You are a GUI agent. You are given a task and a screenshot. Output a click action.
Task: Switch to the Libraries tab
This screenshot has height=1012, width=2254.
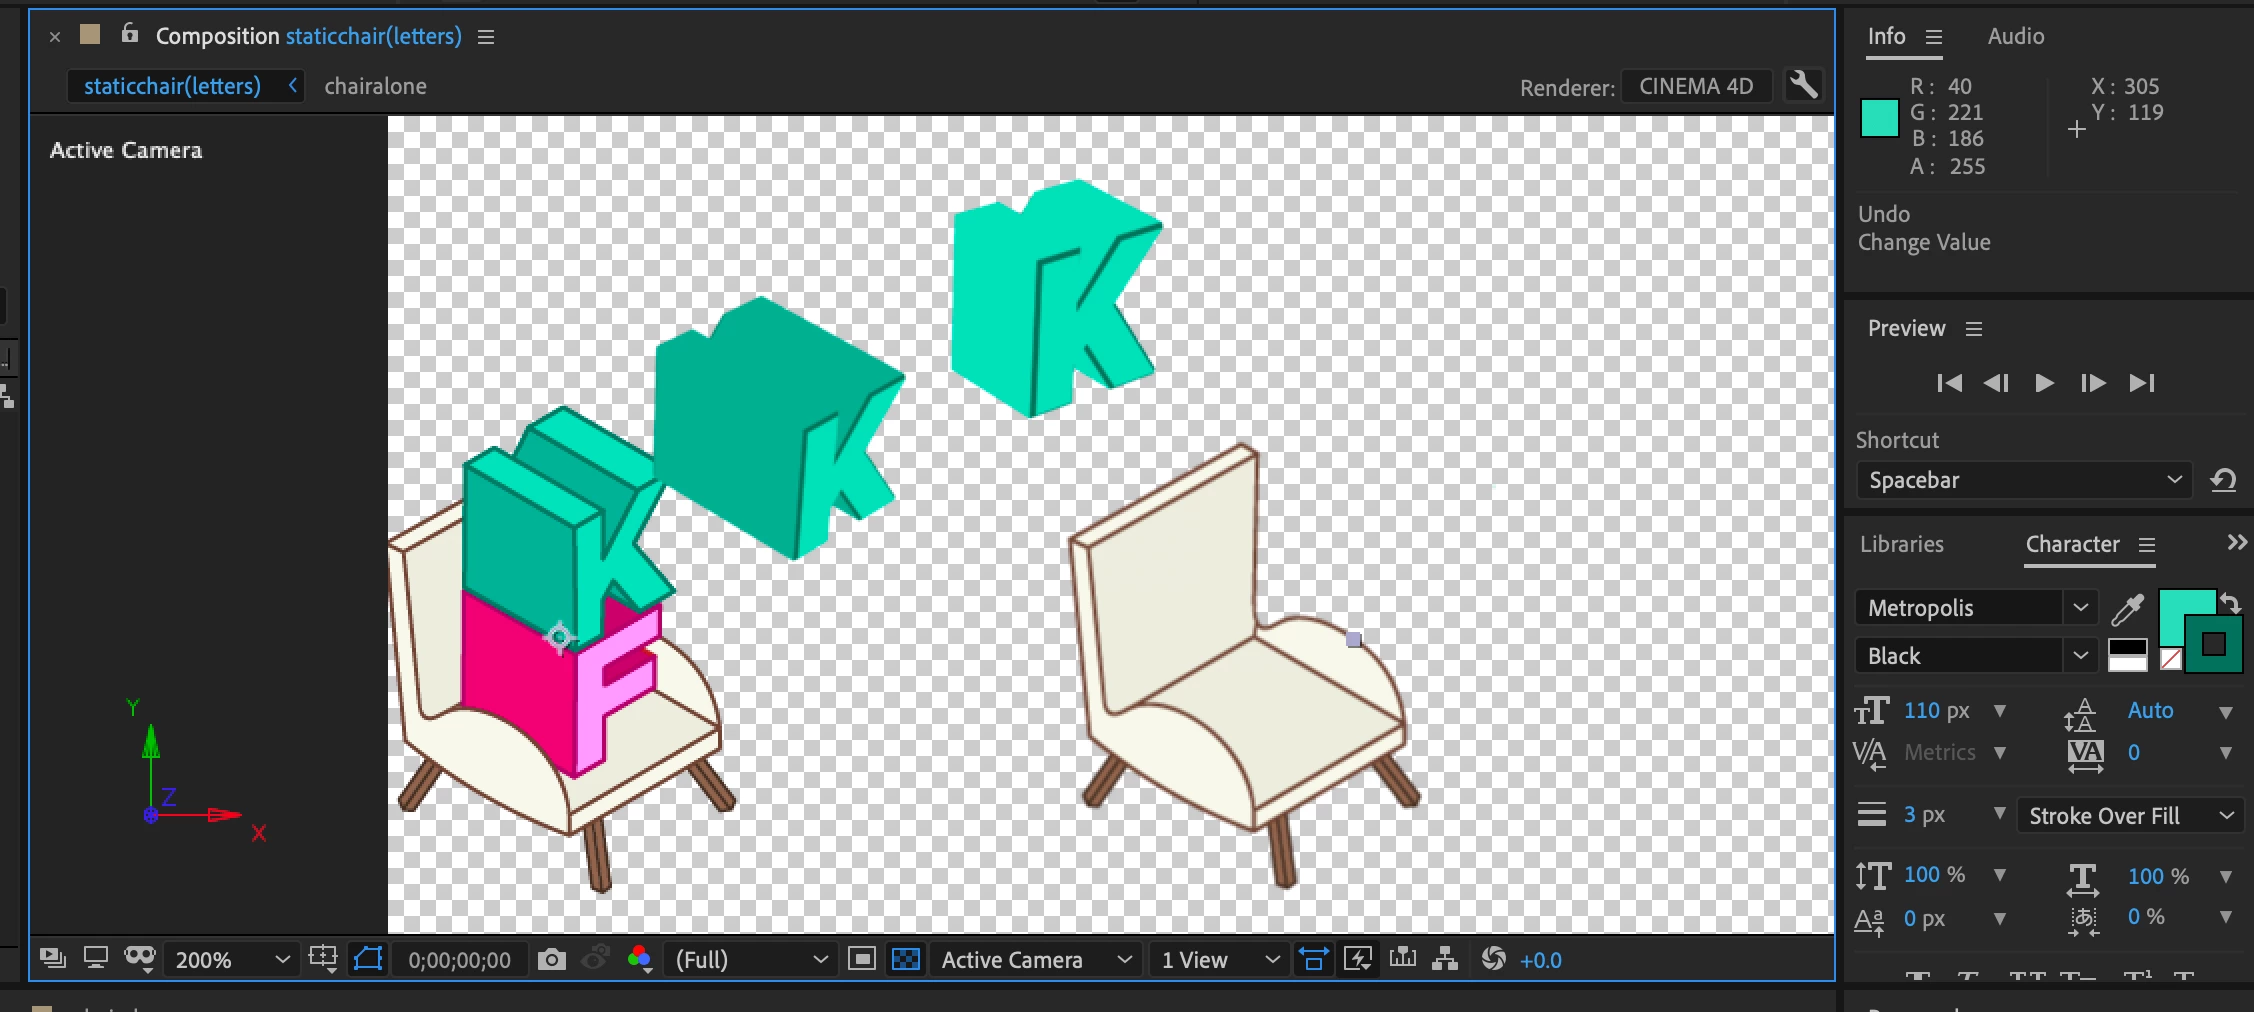(x=1902, y=544)
